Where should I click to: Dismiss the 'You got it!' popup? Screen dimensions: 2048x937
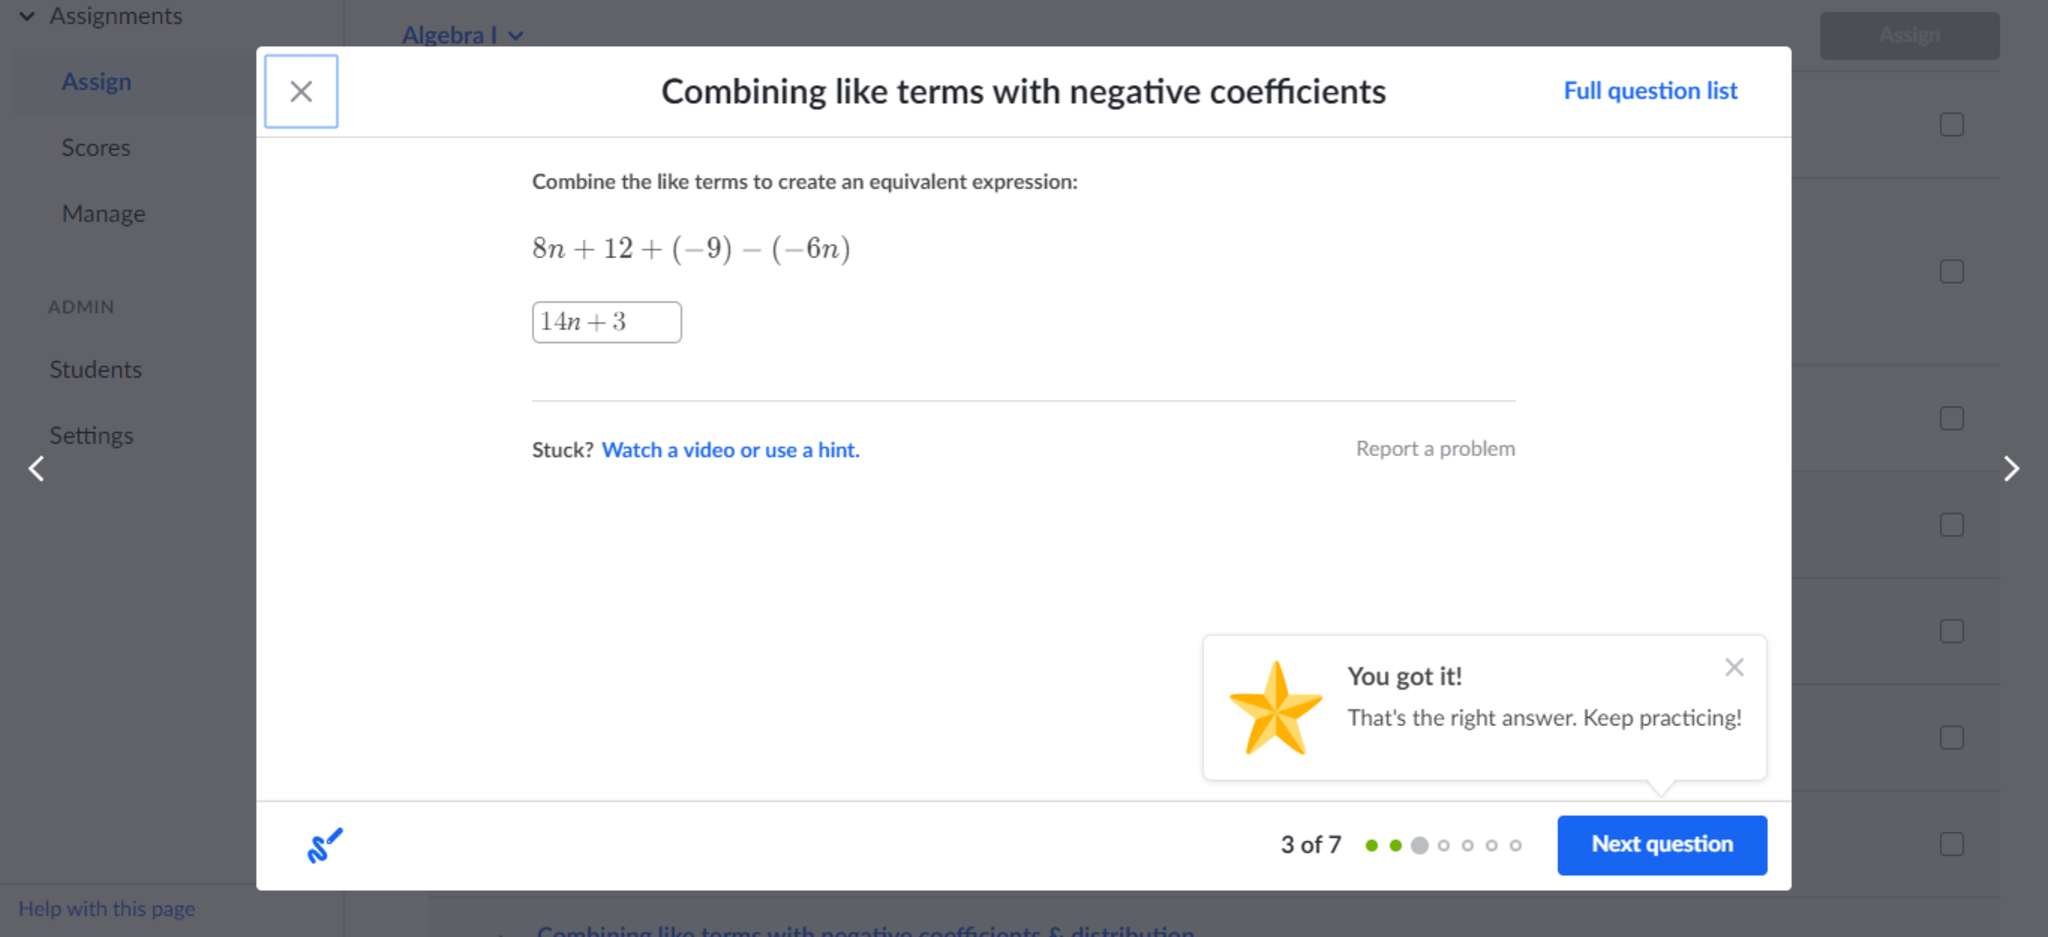pyautogui.click(x=1734, y=668)
